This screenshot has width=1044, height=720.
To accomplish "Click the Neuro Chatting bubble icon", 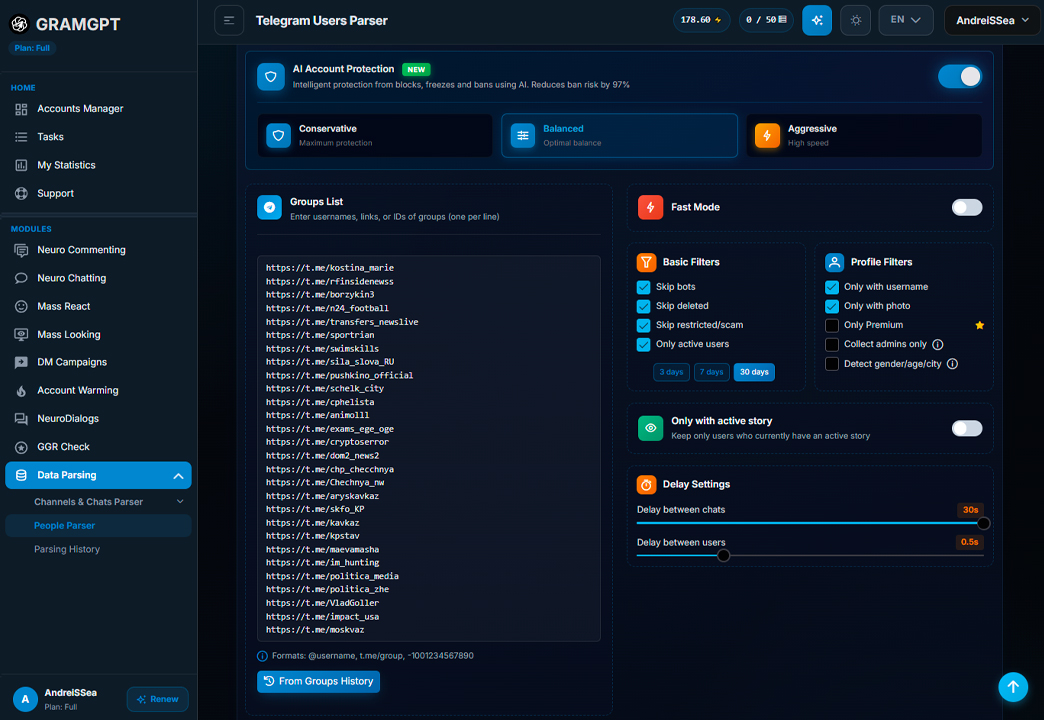I will click(x=21, y=278).
